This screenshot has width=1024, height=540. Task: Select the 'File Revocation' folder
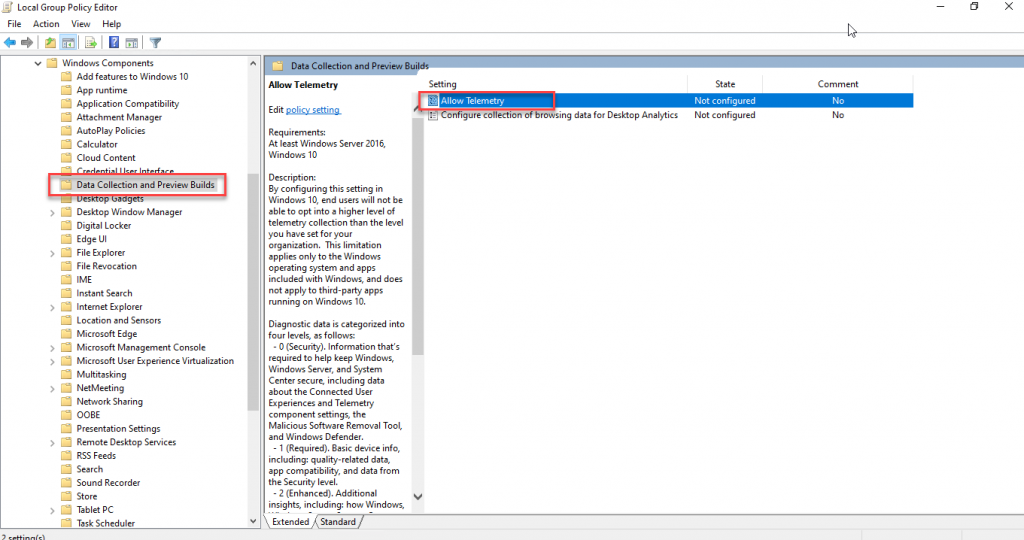(106, 266)
